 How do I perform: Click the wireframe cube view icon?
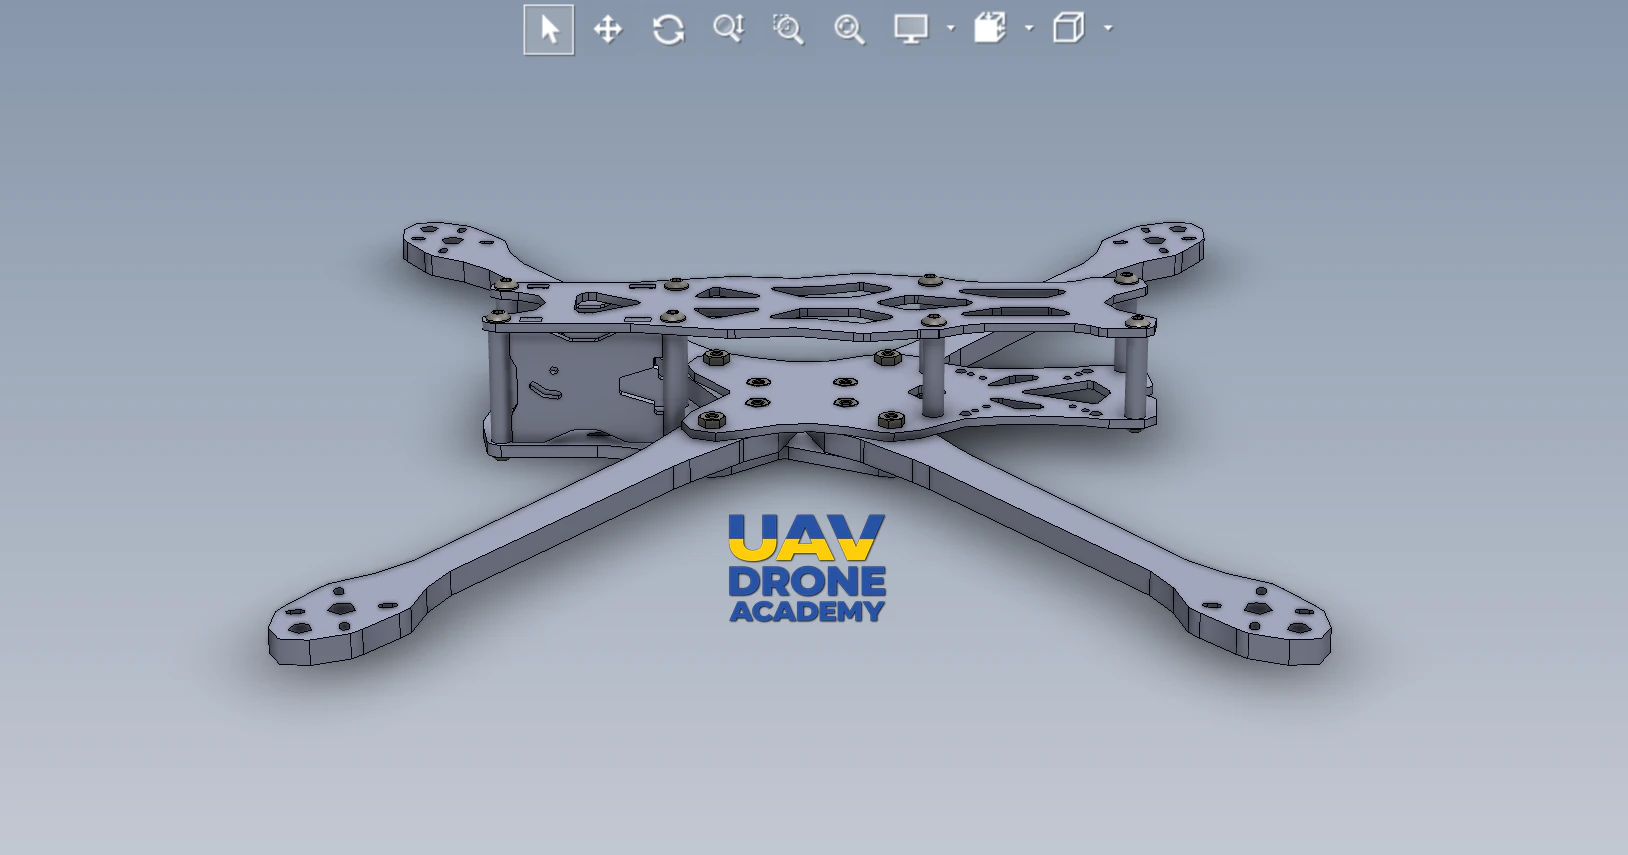[x=1068, y=29]
